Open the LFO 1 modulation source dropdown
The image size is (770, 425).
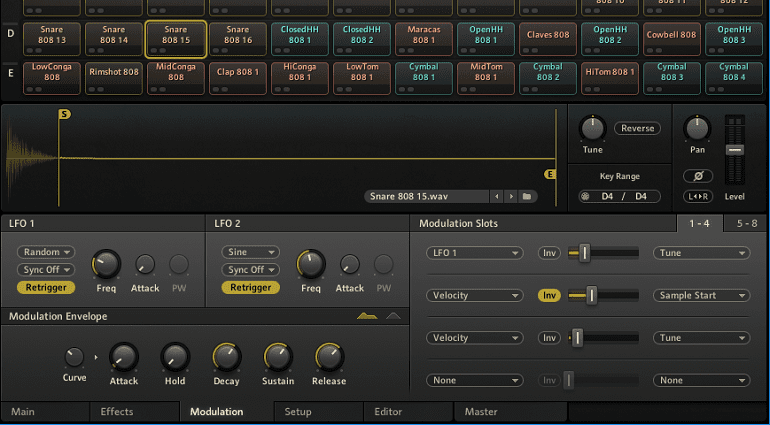(x=474, y=253)
